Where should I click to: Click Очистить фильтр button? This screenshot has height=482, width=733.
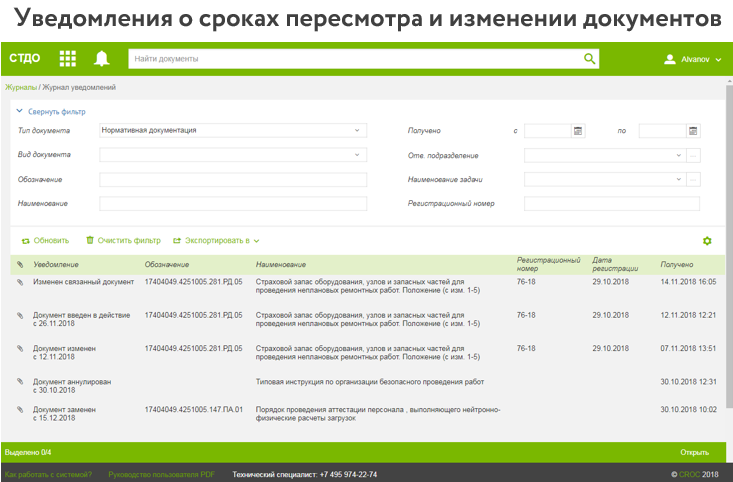pos(123,241)
